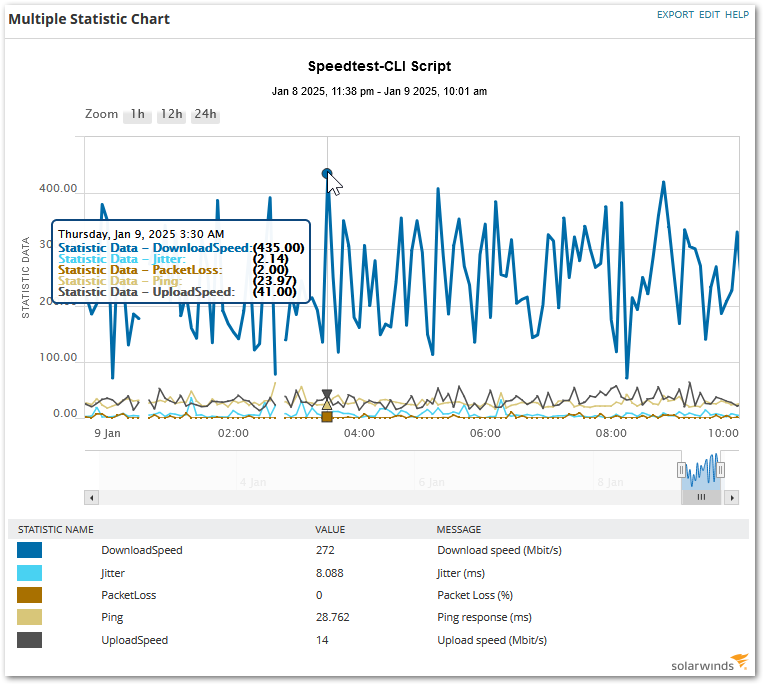
Task: Click the highlighted DownloadSpeed data point
Action: click(327, 173)
